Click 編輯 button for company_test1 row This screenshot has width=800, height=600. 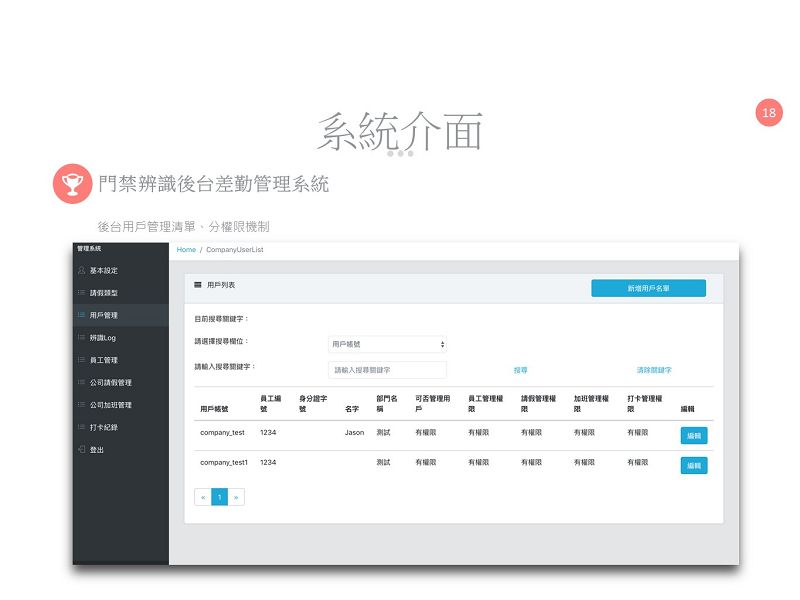[694, 466]
